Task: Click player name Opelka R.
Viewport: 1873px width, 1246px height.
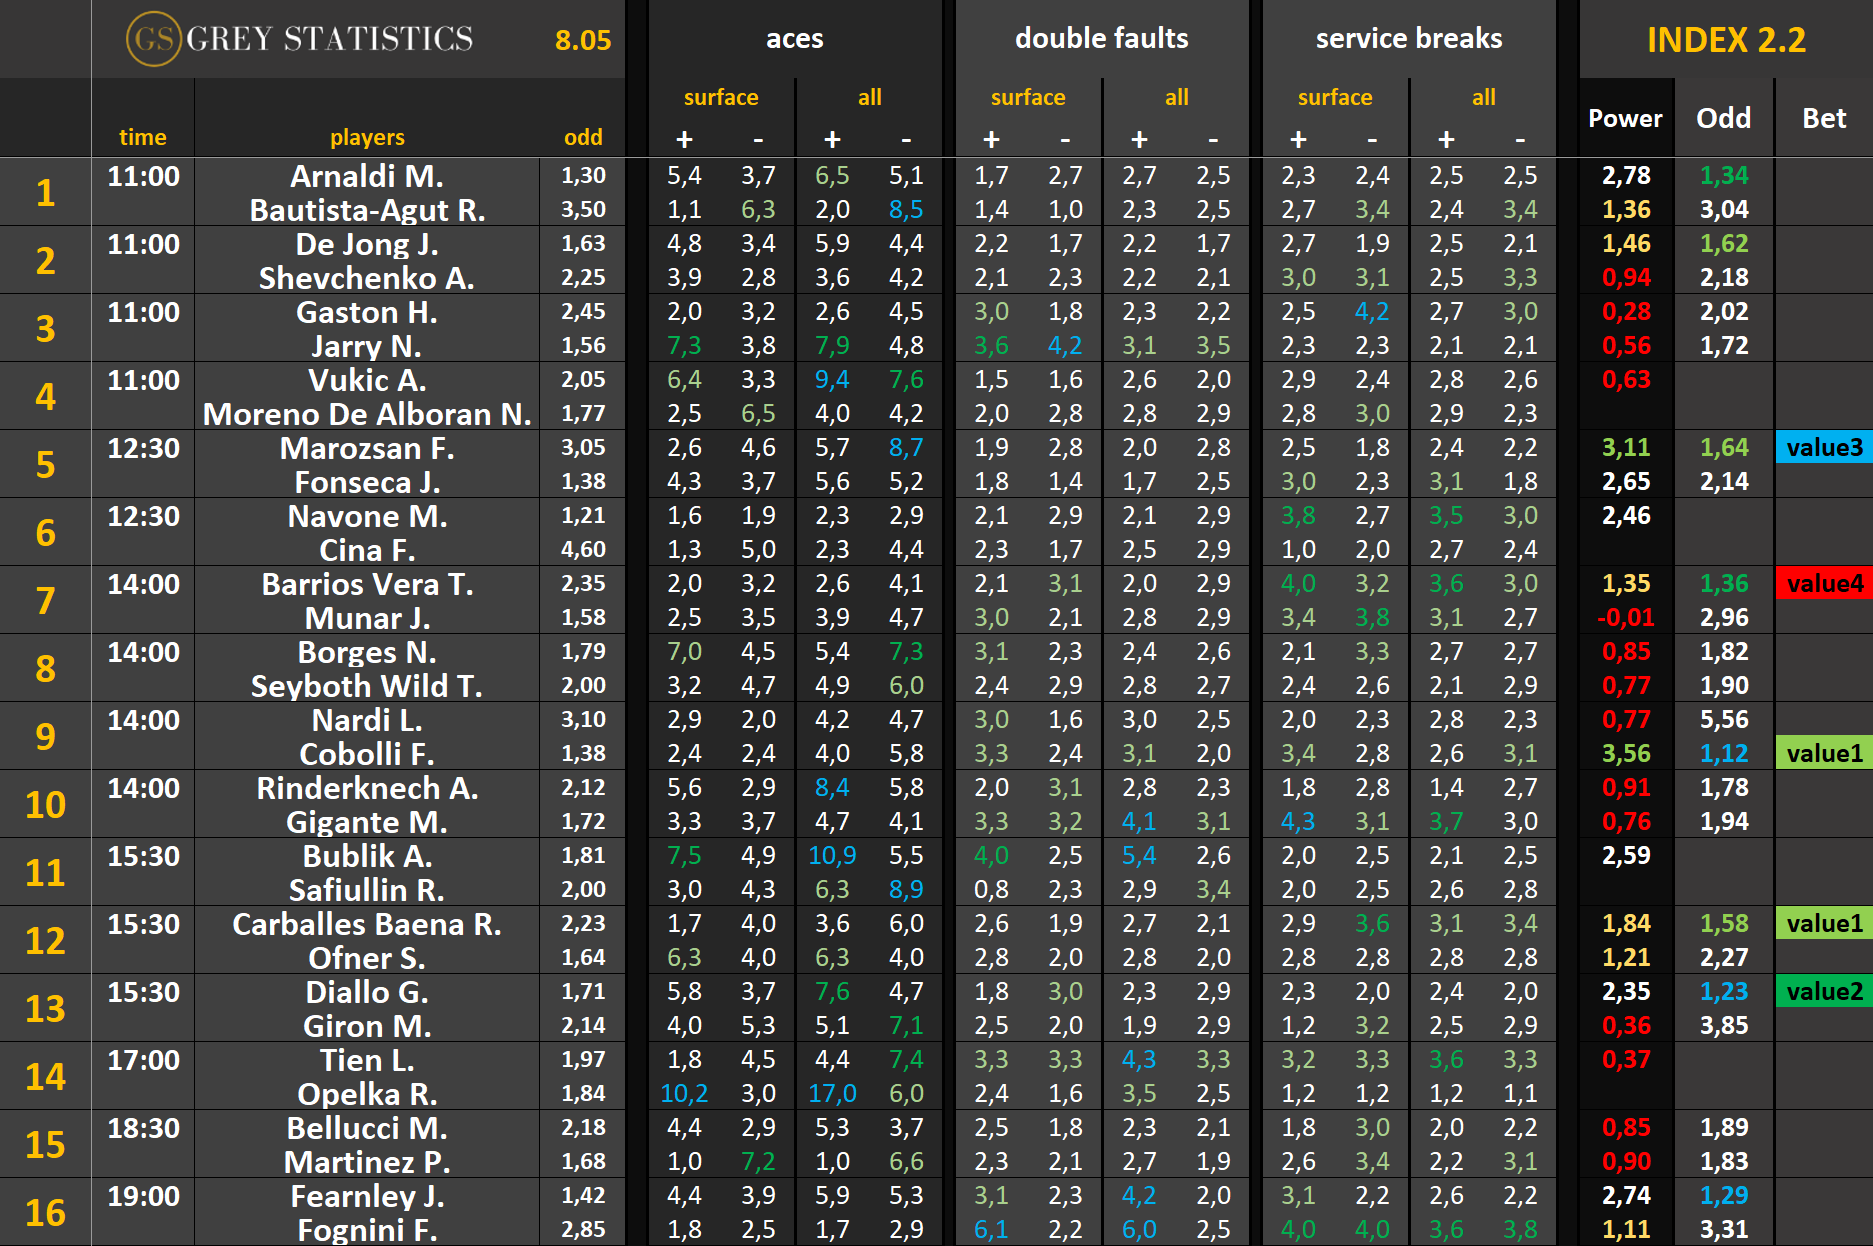Action: [x=366, y=1094]
